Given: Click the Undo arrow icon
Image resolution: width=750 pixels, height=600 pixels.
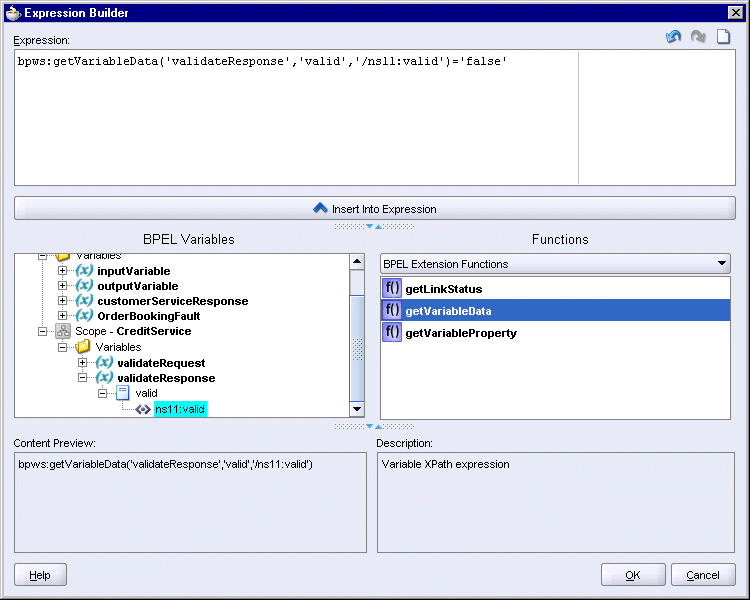Looking at the screenshot, I should 673,36.
